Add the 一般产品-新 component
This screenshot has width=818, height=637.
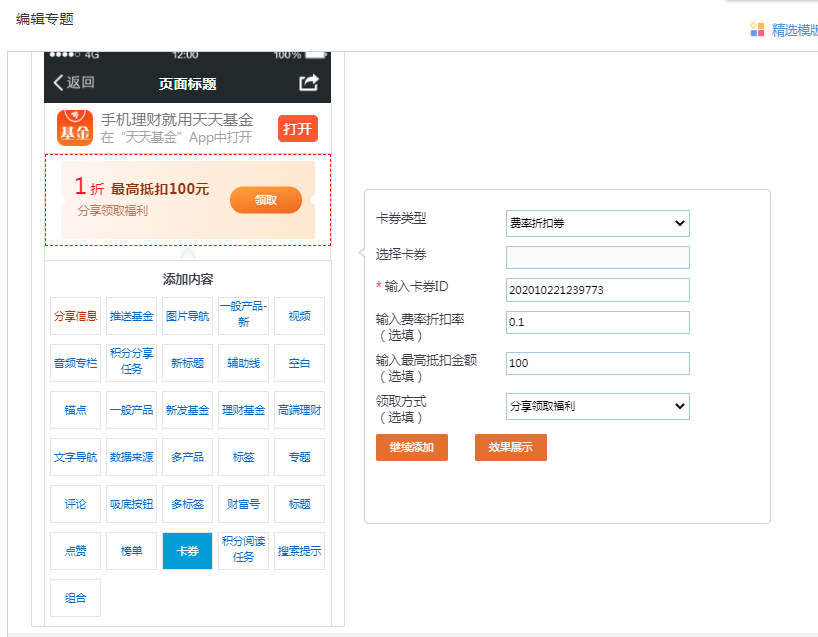click(x=244, y=316)
